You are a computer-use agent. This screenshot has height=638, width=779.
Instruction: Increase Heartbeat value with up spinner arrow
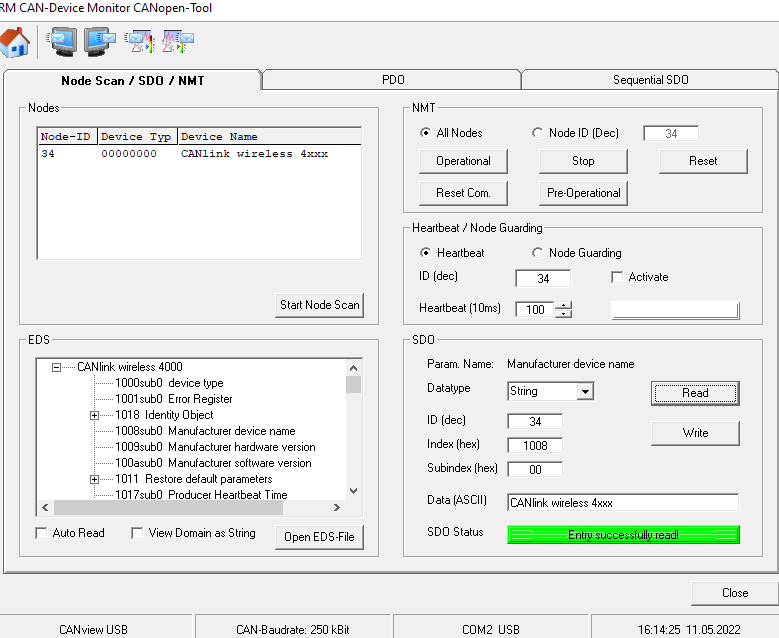click(563, 305)
